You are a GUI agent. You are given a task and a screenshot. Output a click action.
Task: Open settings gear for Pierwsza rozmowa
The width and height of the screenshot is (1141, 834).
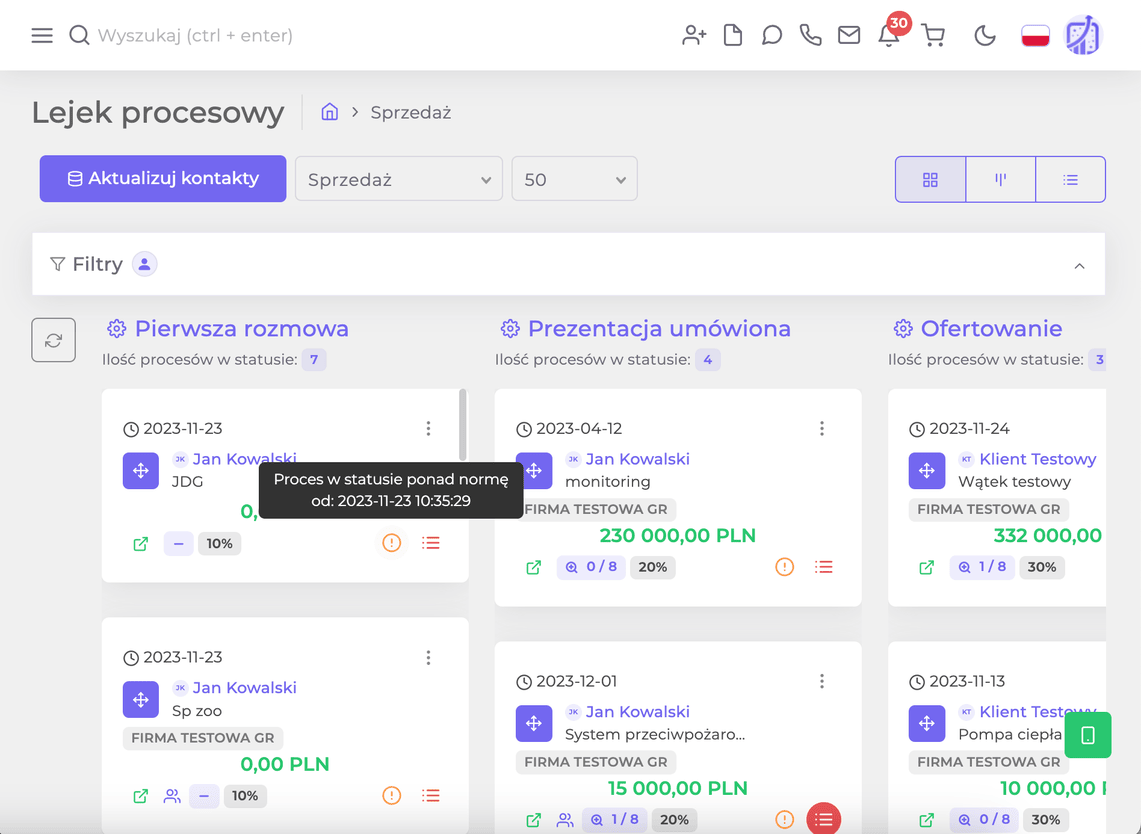[x=116, y=328]
